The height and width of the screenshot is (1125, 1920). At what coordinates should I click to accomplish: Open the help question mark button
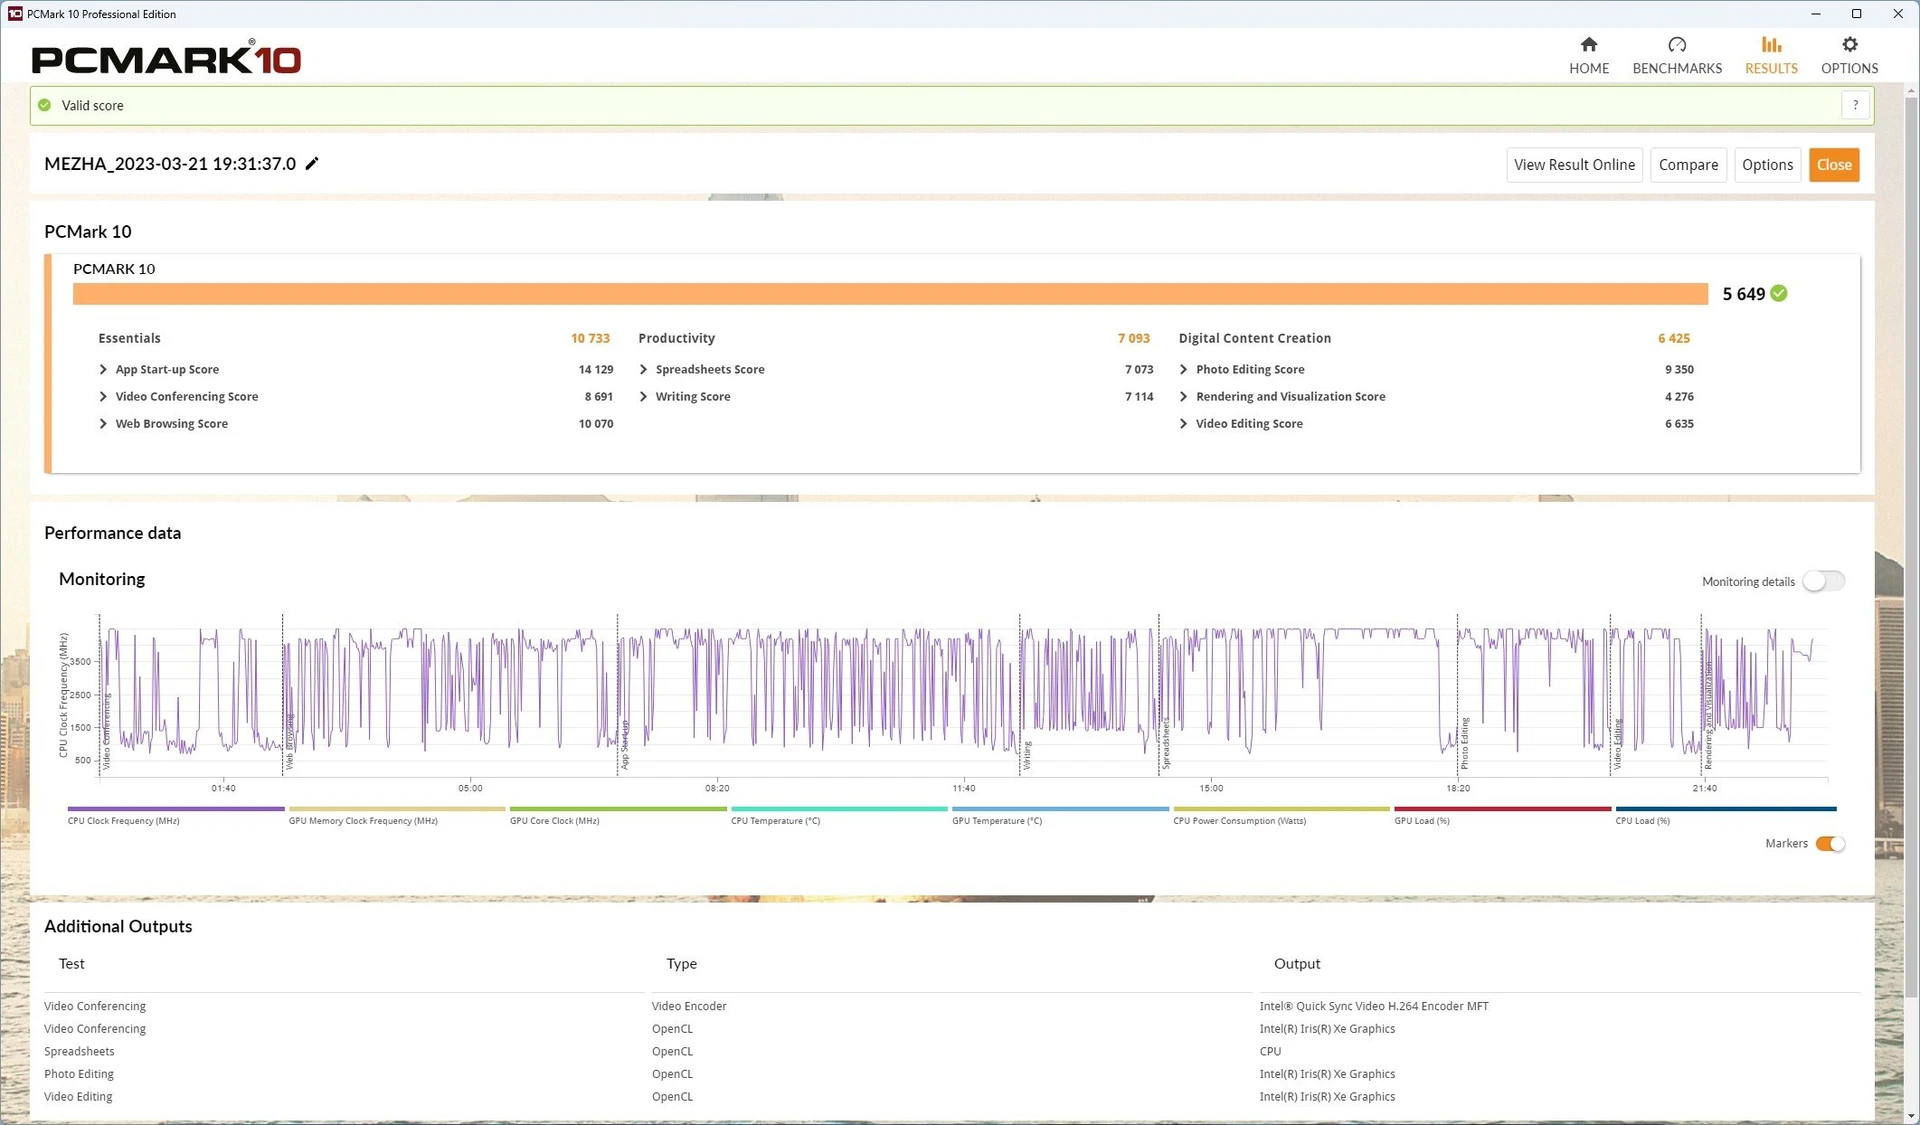1855,105
